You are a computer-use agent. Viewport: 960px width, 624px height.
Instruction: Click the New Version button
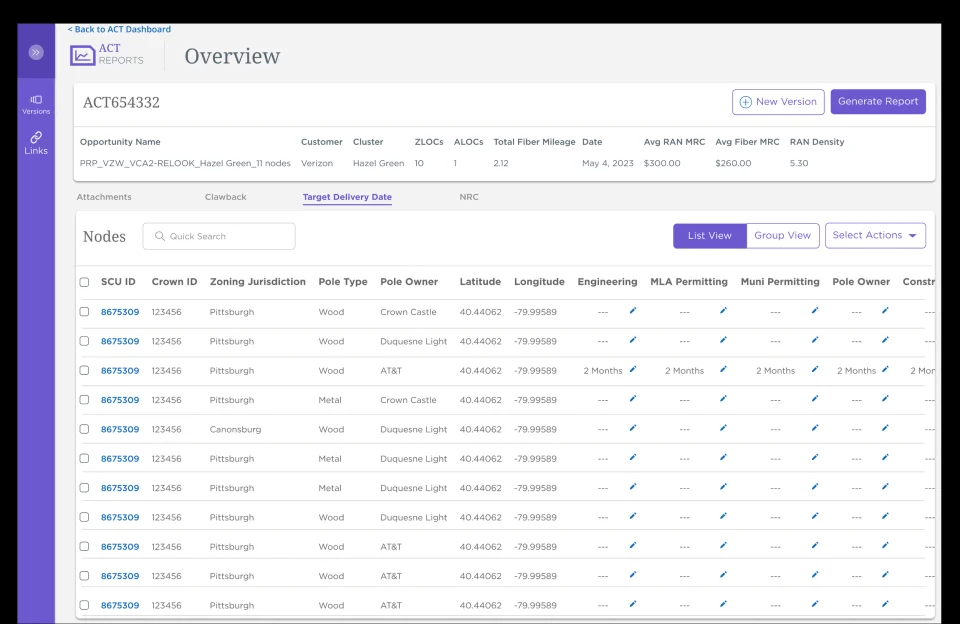coord(778,102)
